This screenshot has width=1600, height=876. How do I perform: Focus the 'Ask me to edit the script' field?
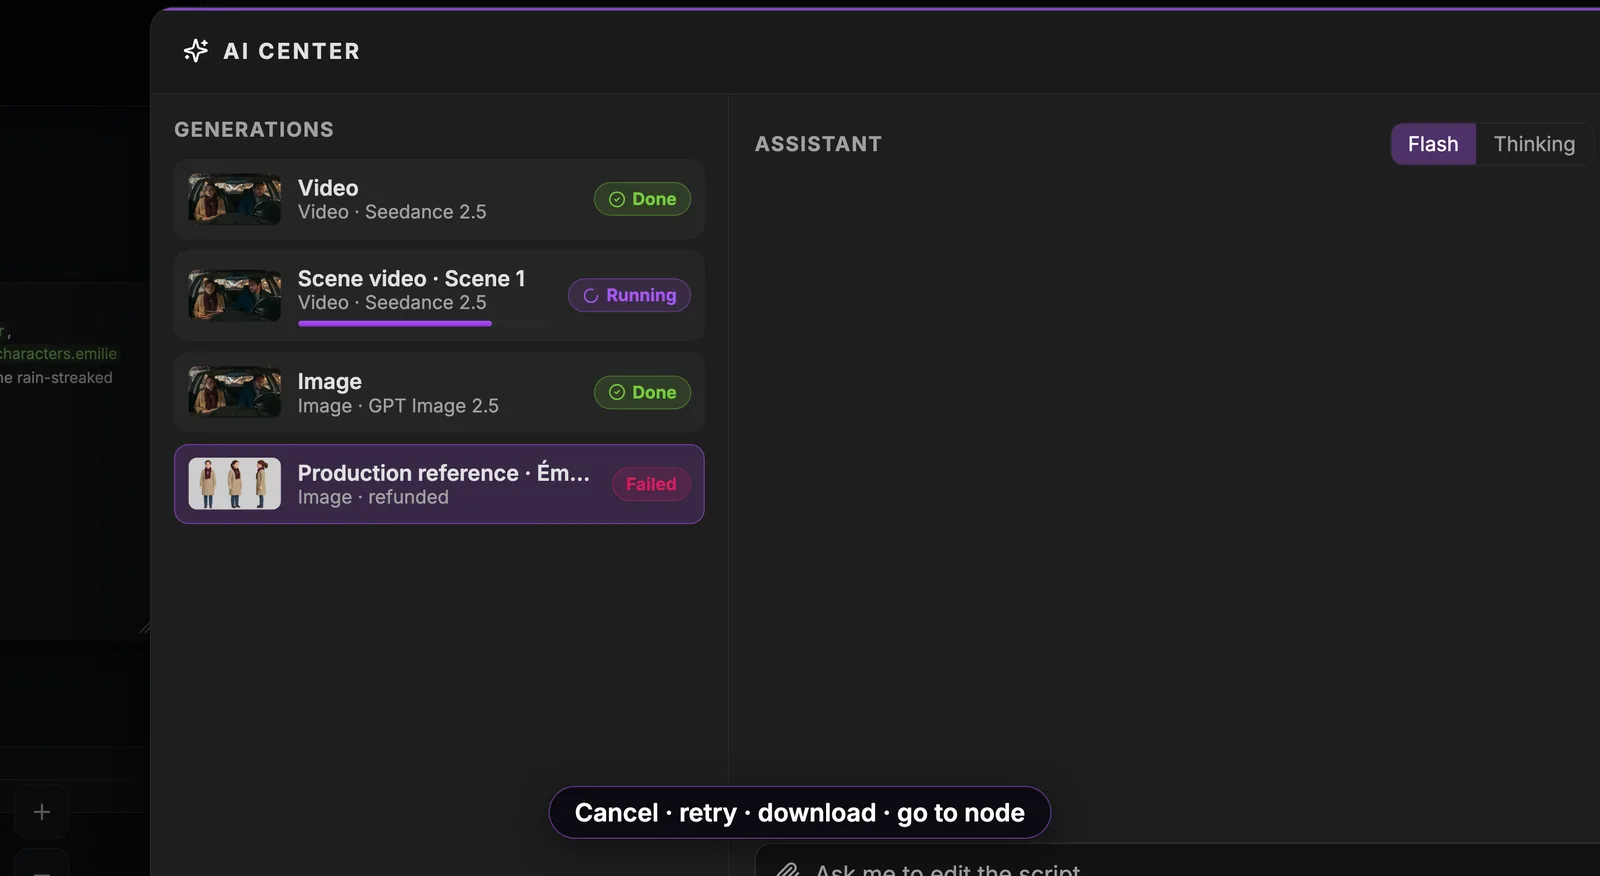tap(1178, 862)
